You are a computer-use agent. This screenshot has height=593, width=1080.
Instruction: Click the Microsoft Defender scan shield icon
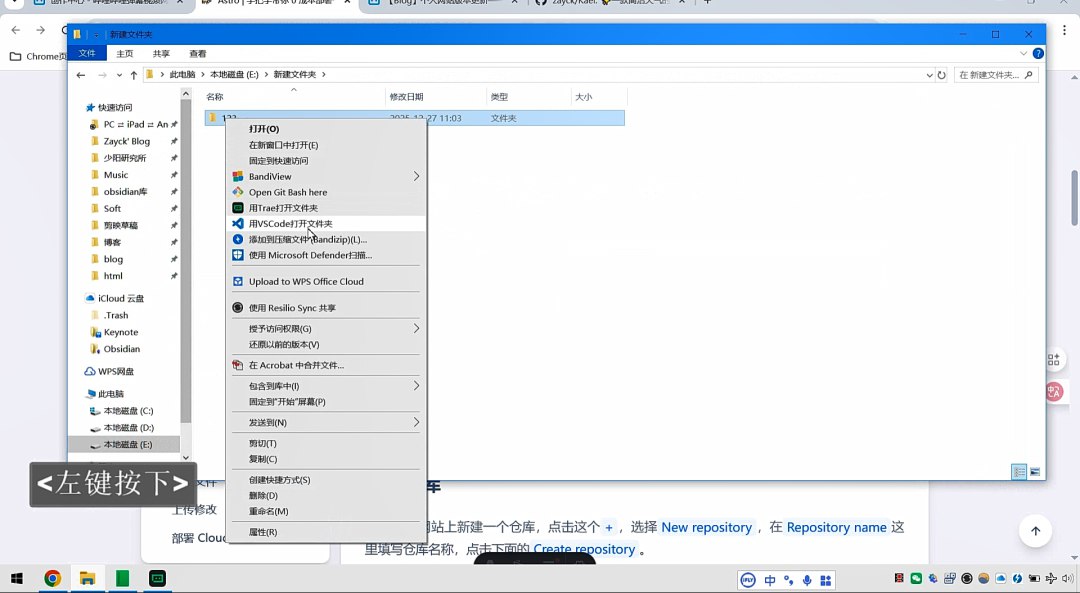tap(238, 255)
